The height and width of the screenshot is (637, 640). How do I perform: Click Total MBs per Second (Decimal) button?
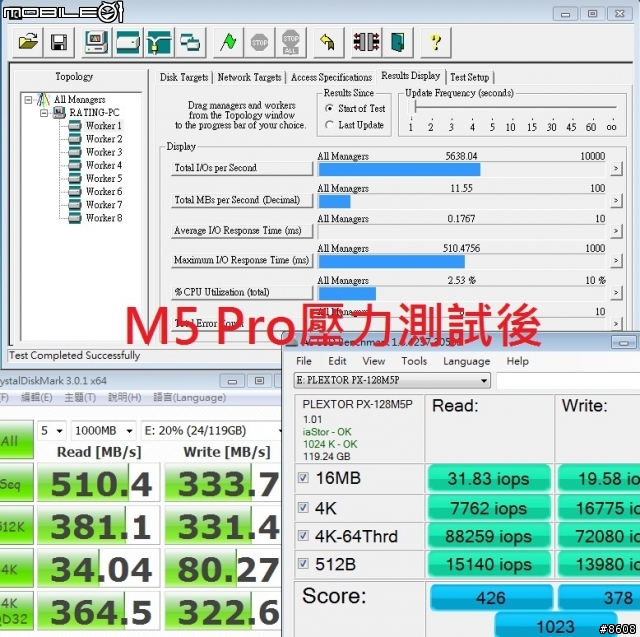(x=242, y=200)
